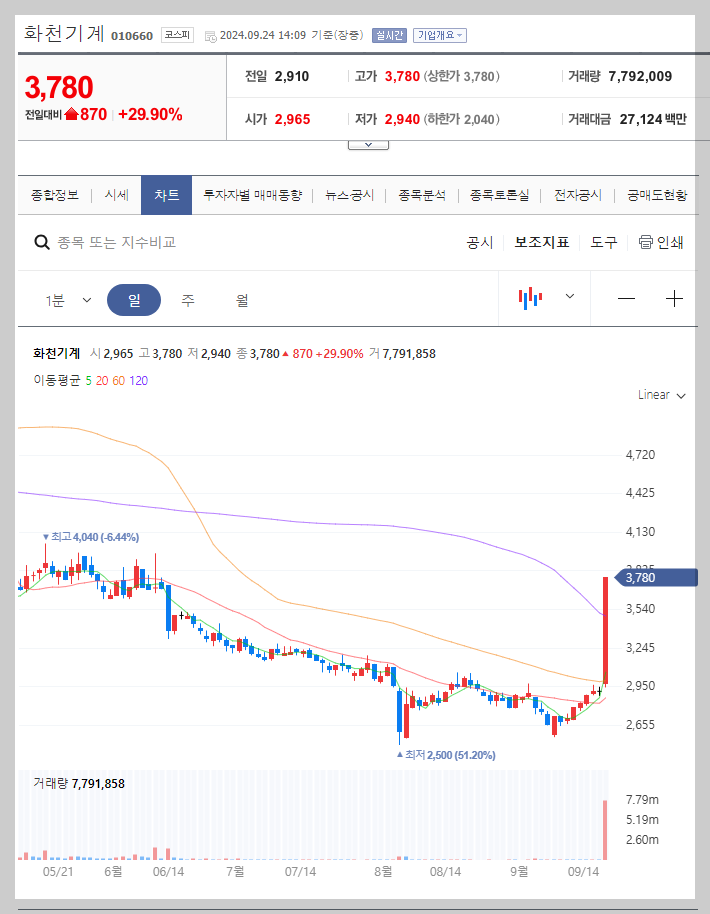Image resolution: width=710 pixels, height=914 pixels.
Task: Click the 3,780 price label on the chart
Action: pyautogui.click(x=657, y=577)
